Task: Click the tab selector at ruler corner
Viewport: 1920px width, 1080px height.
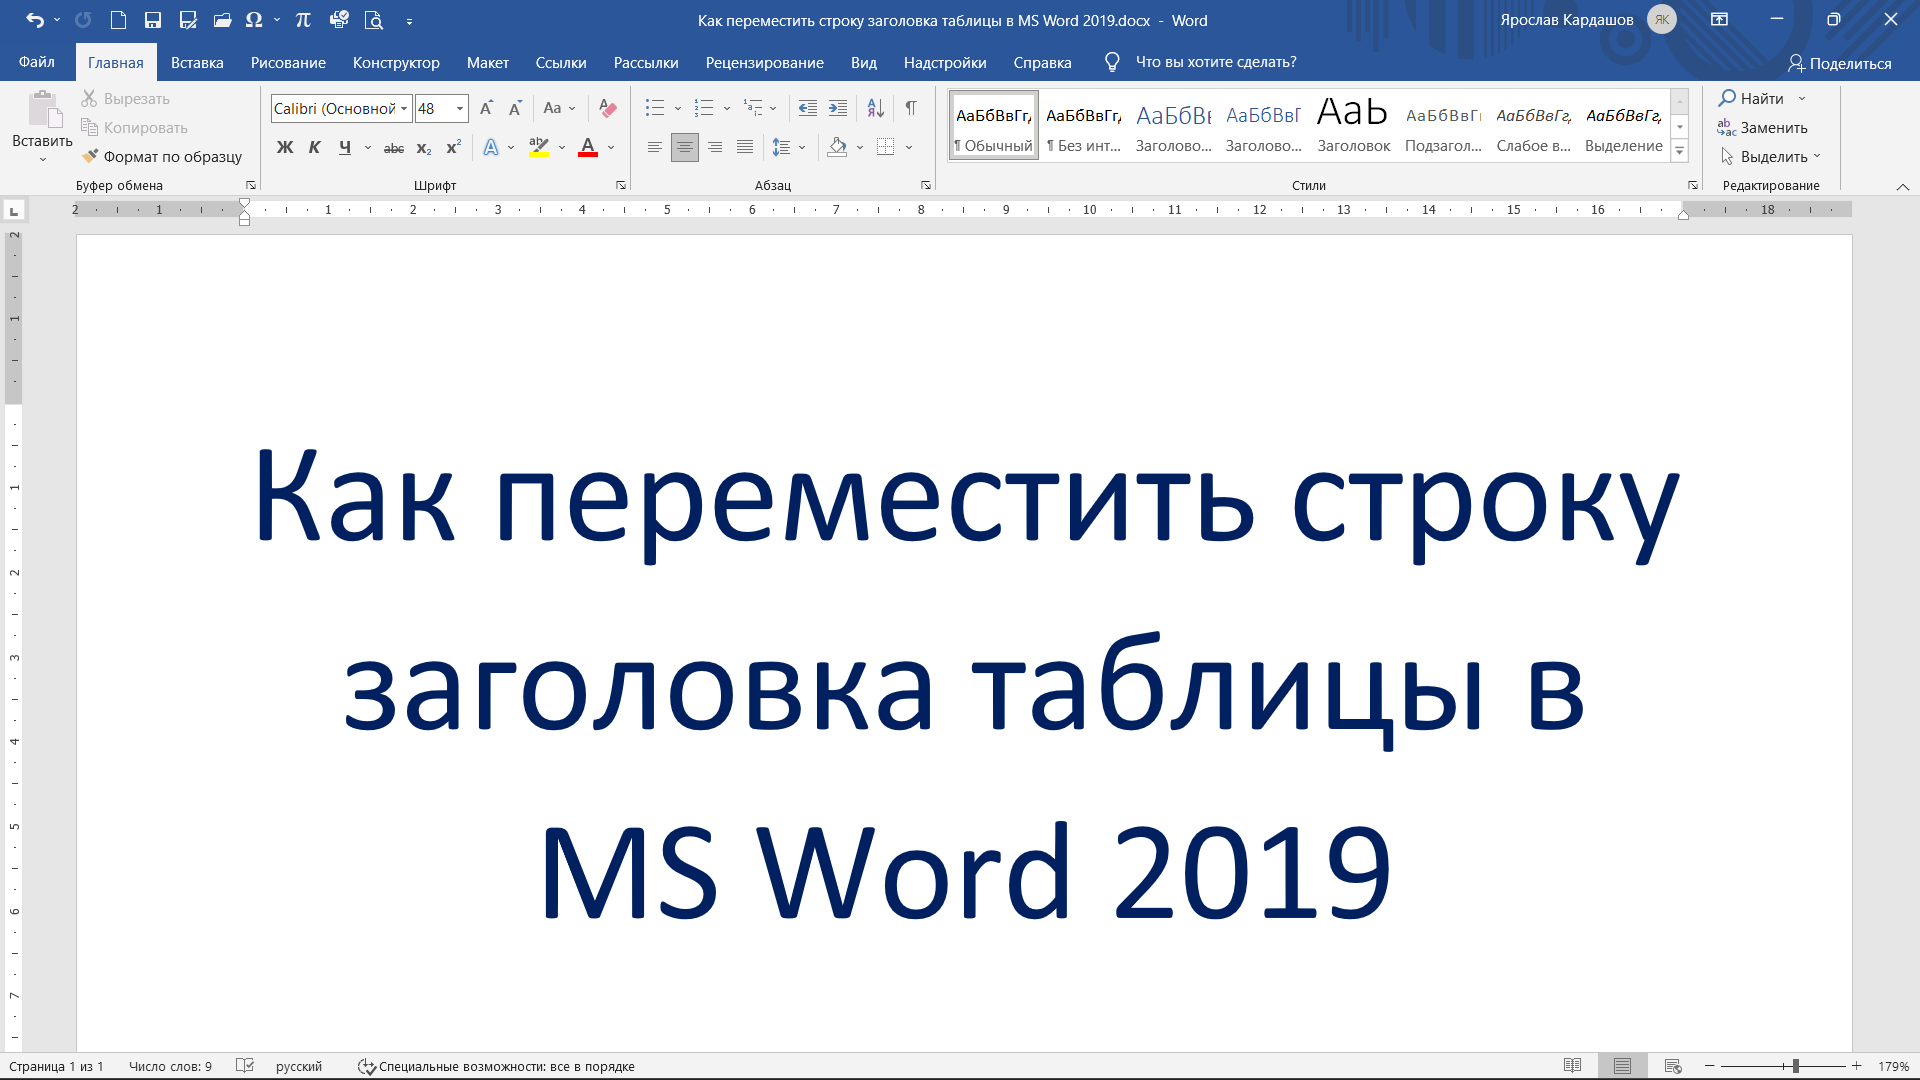Action: click(14, 210)
